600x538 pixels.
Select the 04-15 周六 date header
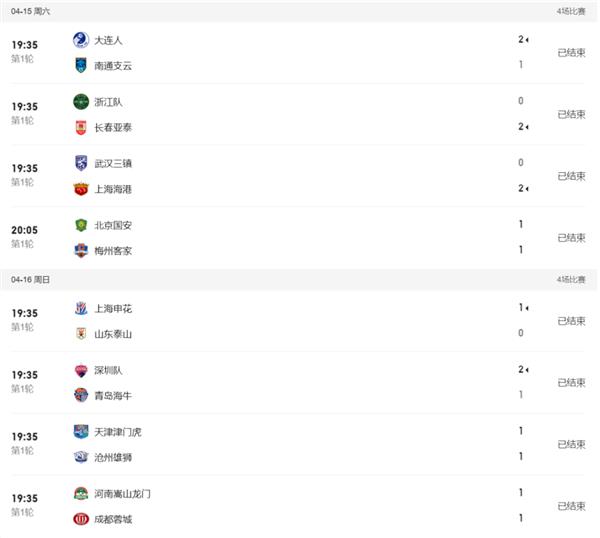30,10
